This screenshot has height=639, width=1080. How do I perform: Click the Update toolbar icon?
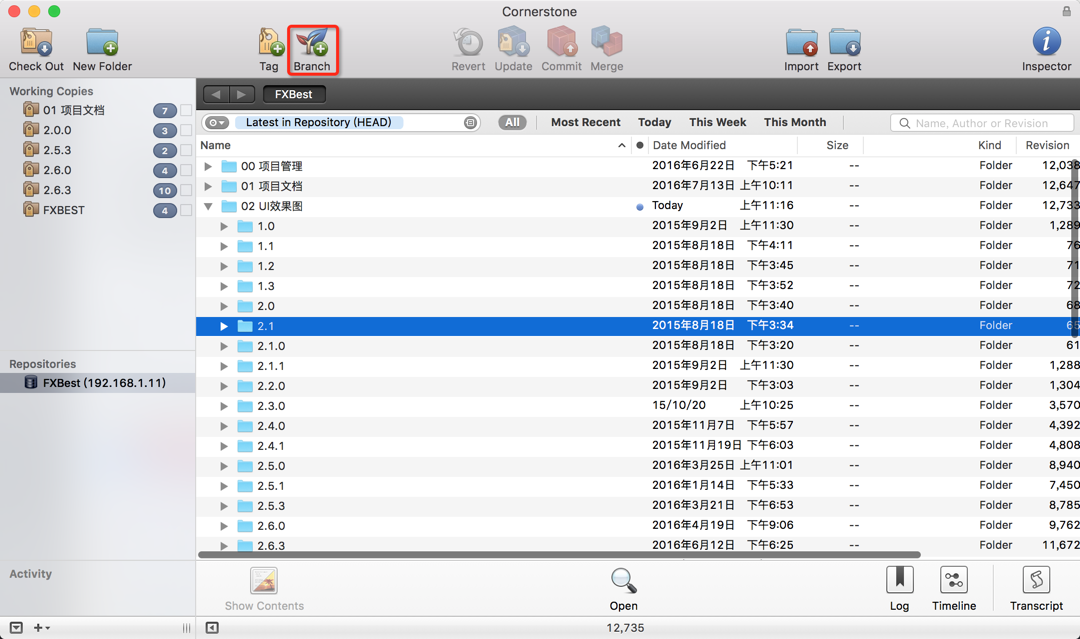pyautogui.click(x=513, y=43)
